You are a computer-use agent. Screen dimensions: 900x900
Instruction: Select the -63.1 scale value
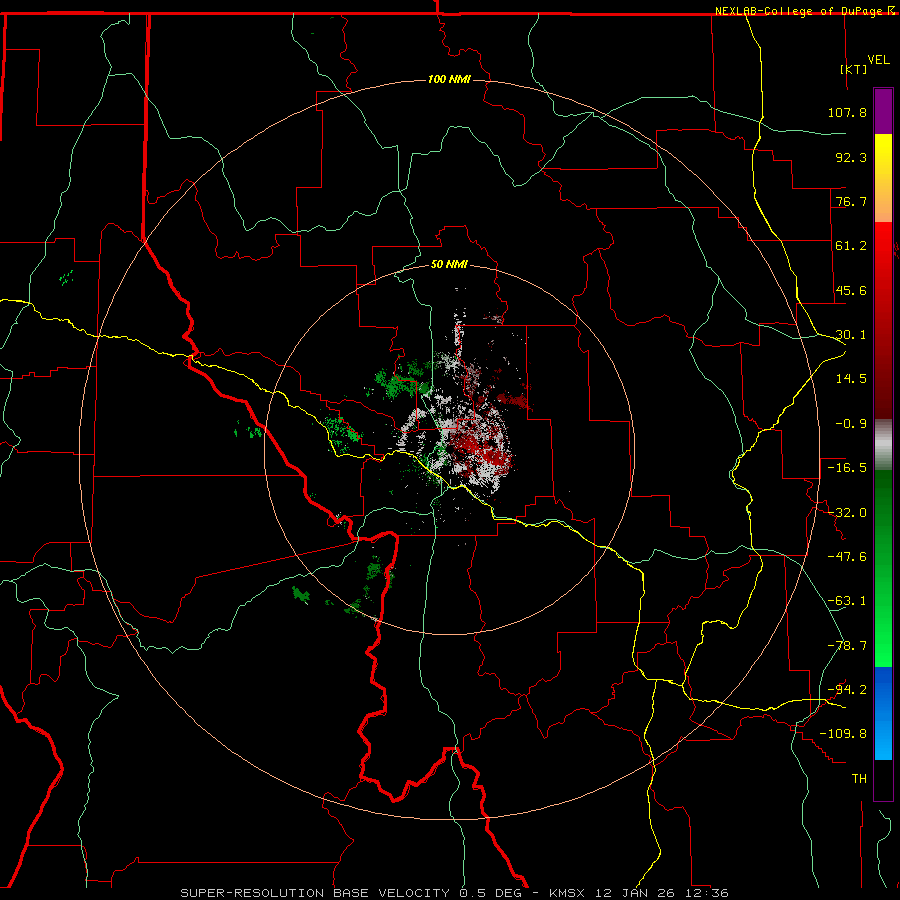tap(847, 601)
